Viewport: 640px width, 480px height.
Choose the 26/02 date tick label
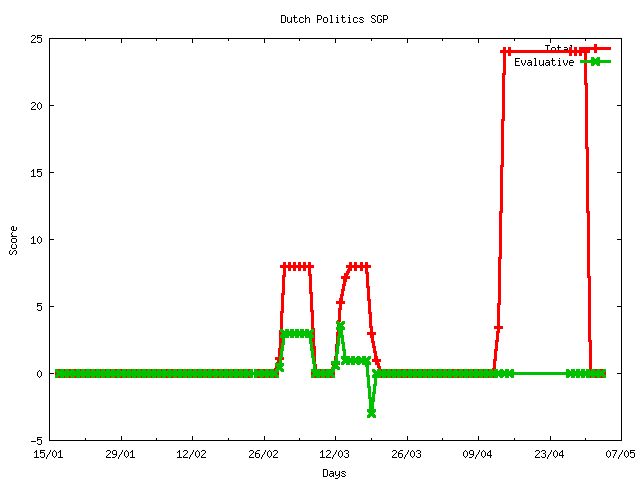264,454
